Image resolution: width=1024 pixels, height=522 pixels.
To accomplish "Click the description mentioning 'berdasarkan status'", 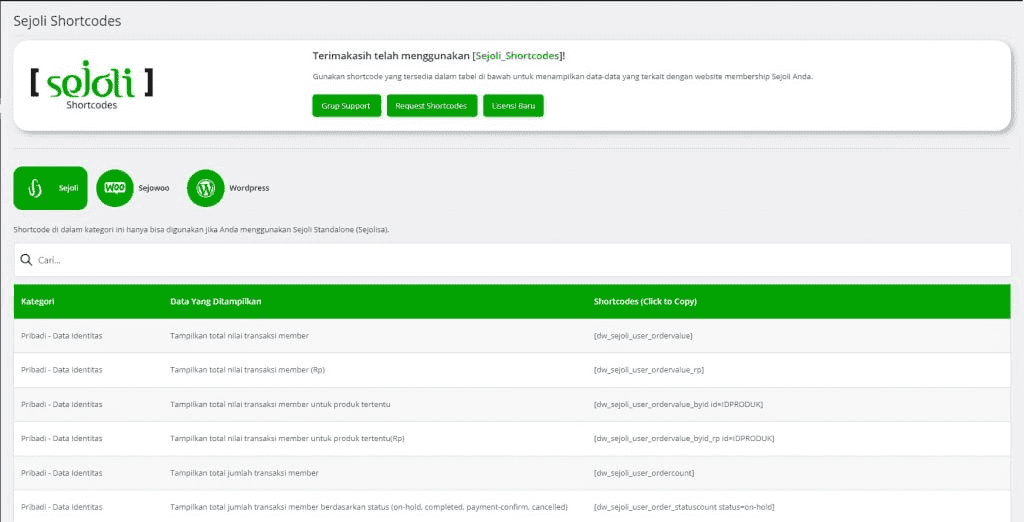I will coord(368,507).
